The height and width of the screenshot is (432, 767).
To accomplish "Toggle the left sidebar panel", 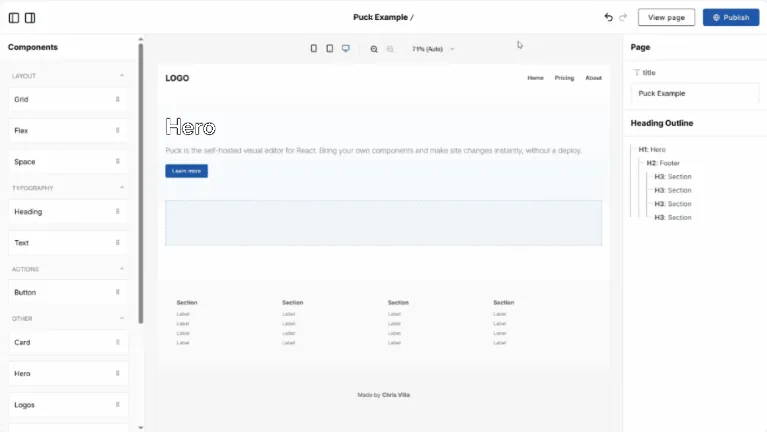I will (x=14, y=17).
